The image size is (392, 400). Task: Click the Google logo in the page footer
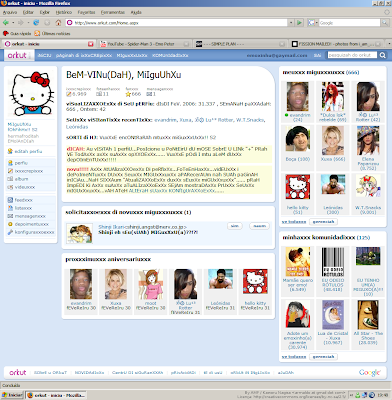[x=369, y=372]
